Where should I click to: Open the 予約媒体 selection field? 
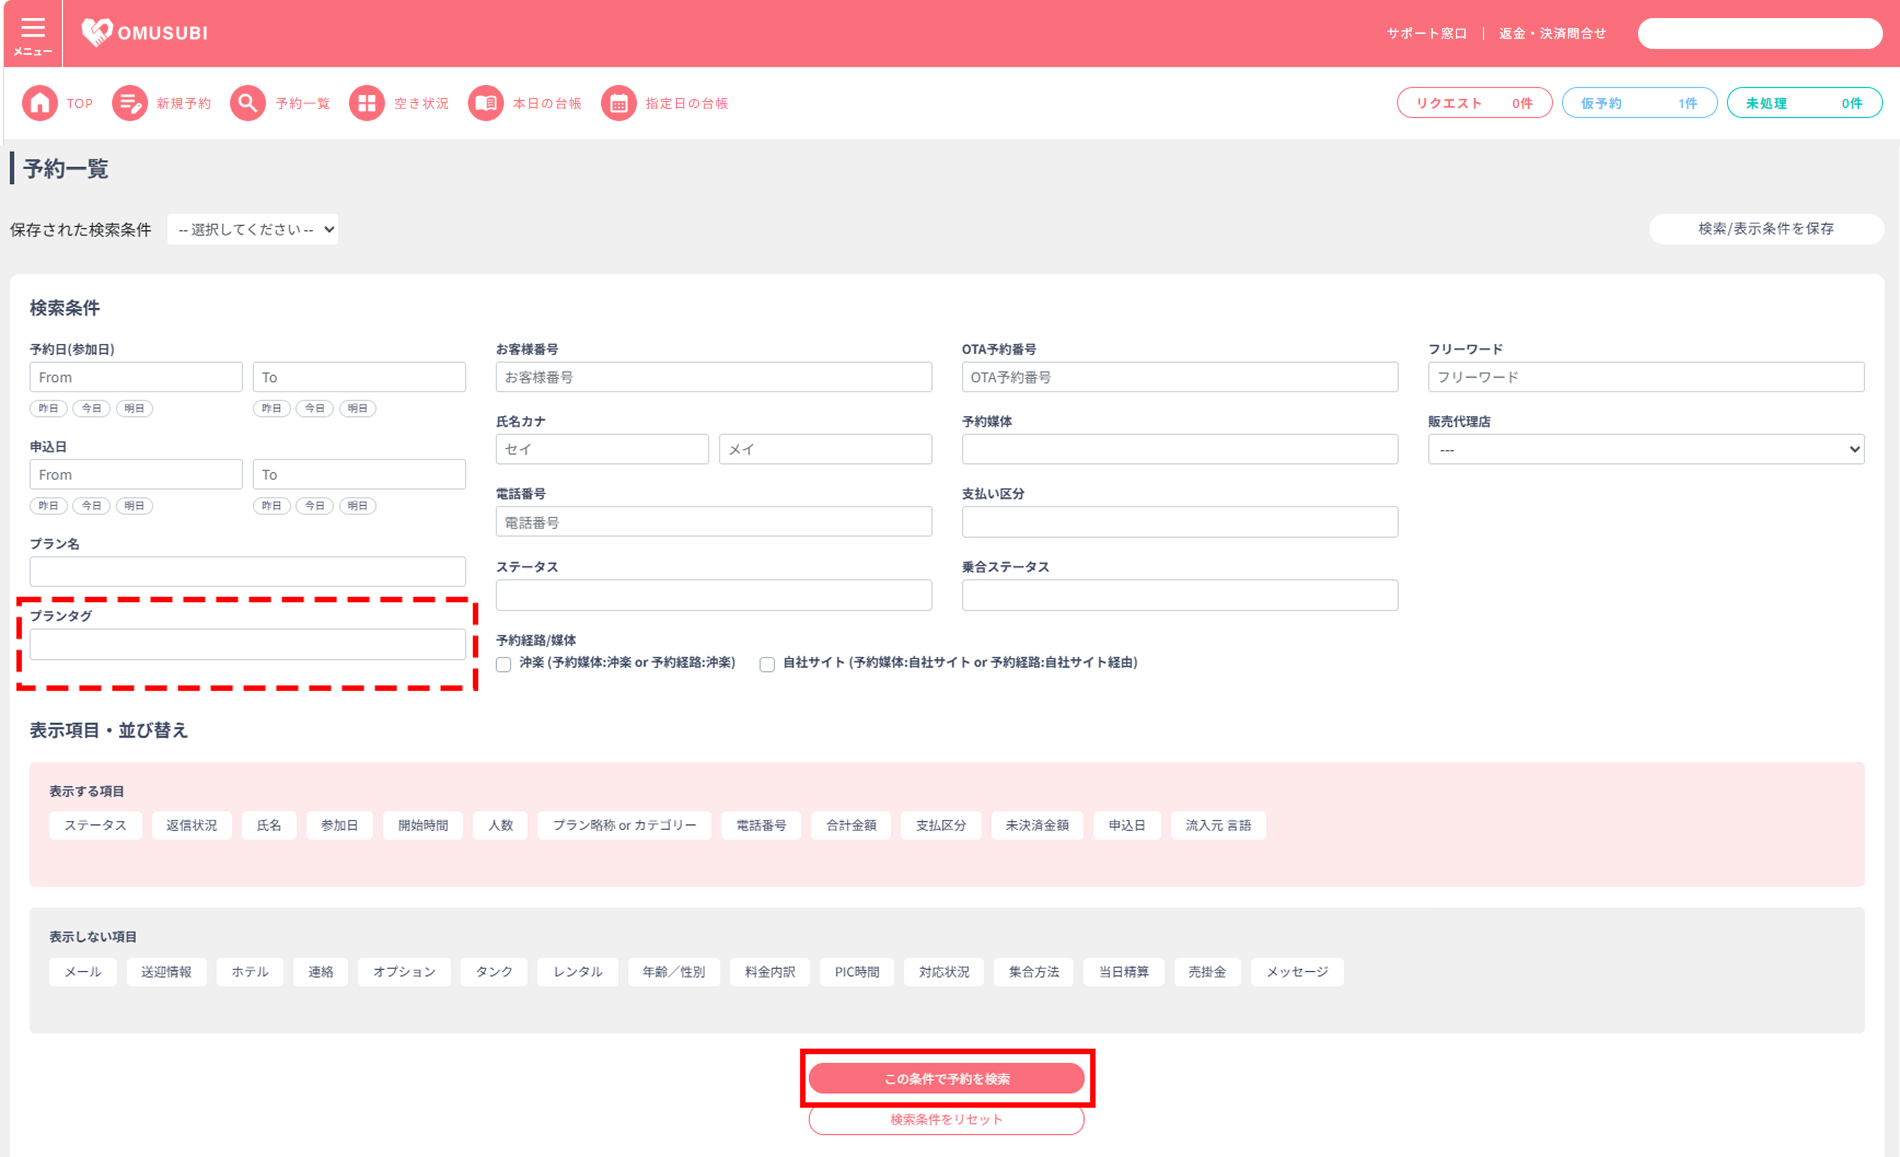1180,449
